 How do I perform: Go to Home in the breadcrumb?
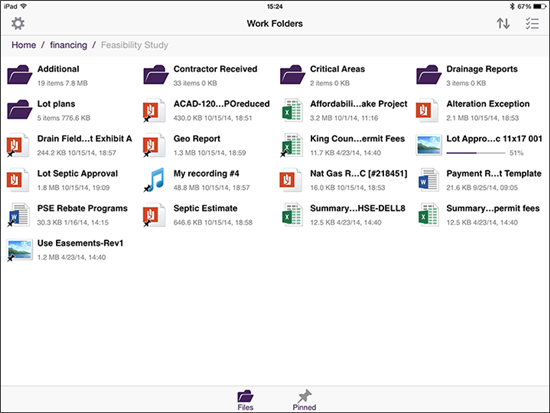pos(24,45)
